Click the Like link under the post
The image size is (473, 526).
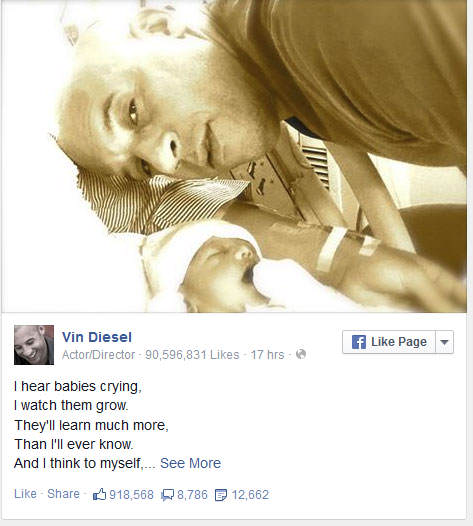pos(25,494)
